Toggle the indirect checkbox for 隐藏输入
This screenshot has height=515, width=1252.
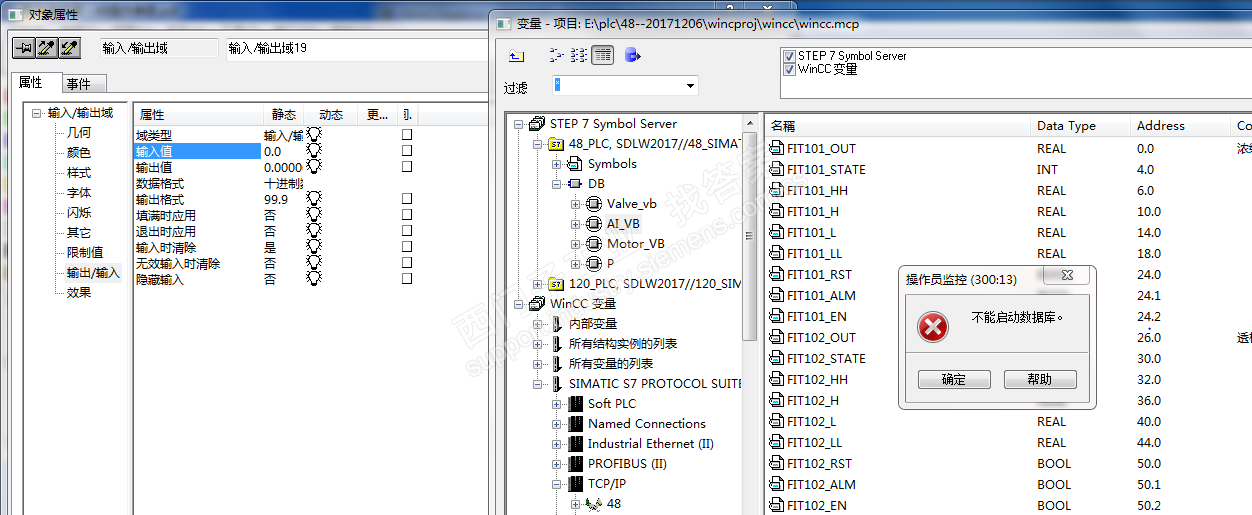click(407, 279)
